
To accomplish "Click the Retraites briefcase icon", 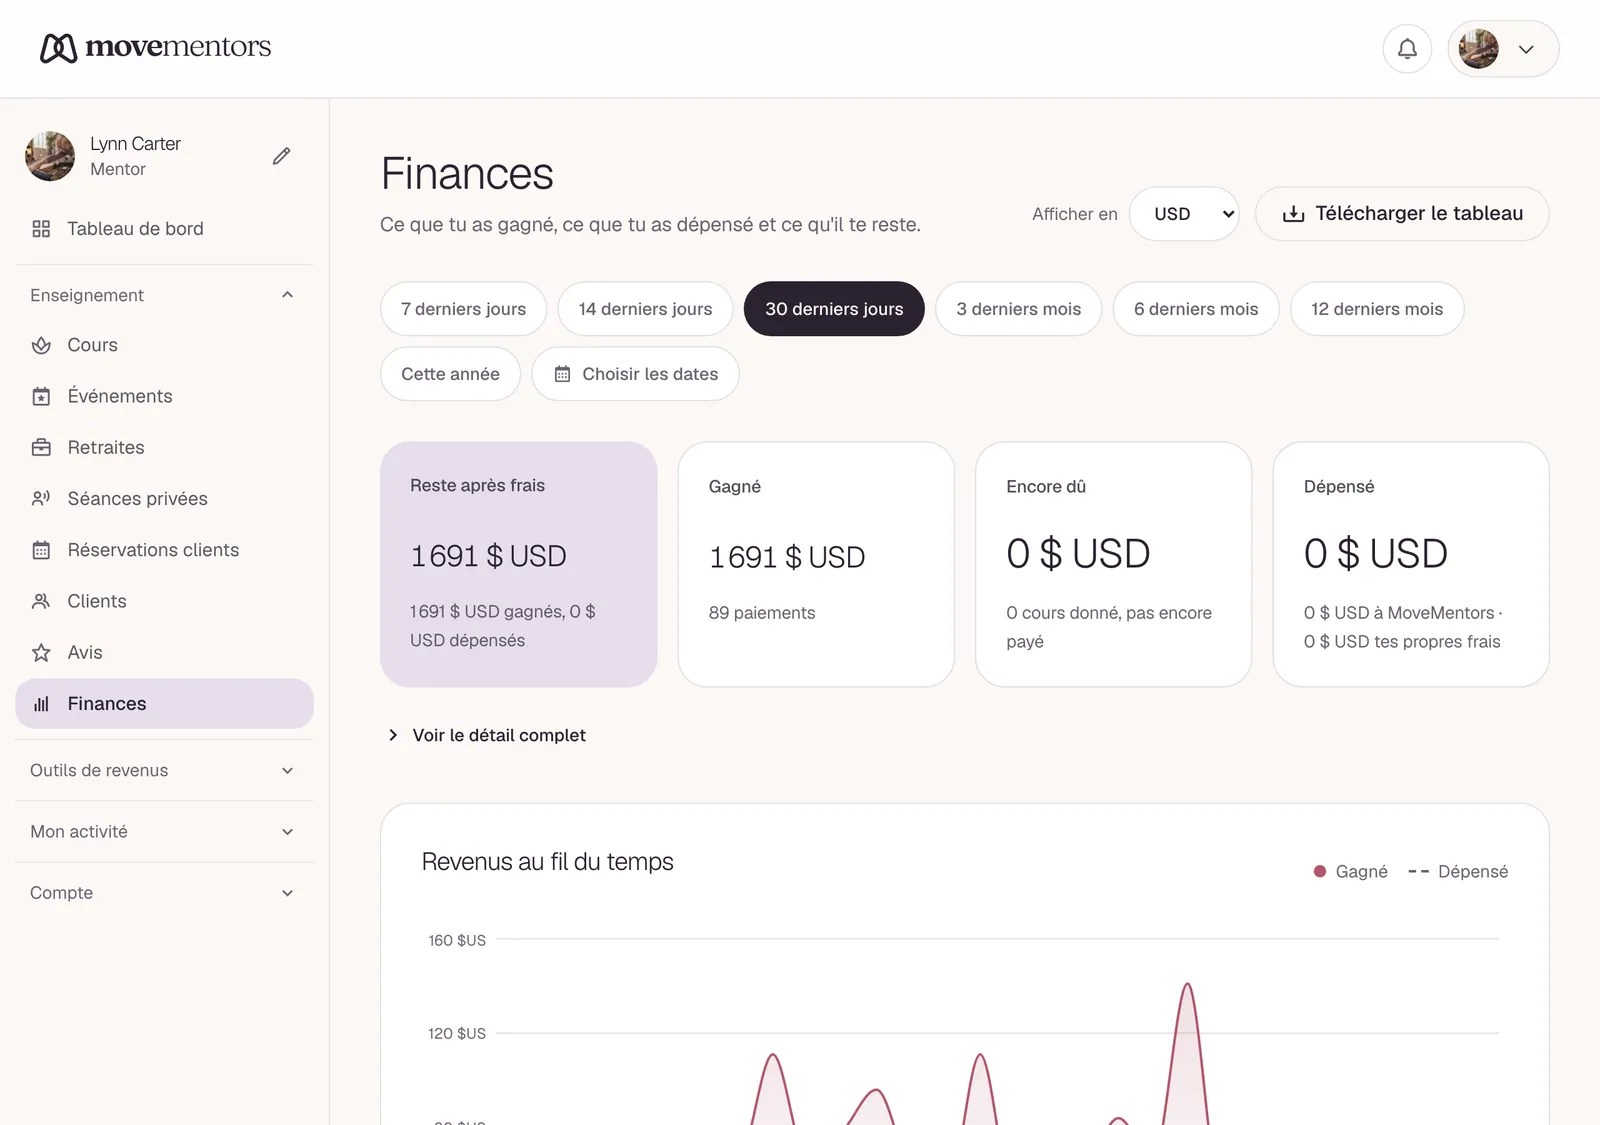I will (41, 447).
